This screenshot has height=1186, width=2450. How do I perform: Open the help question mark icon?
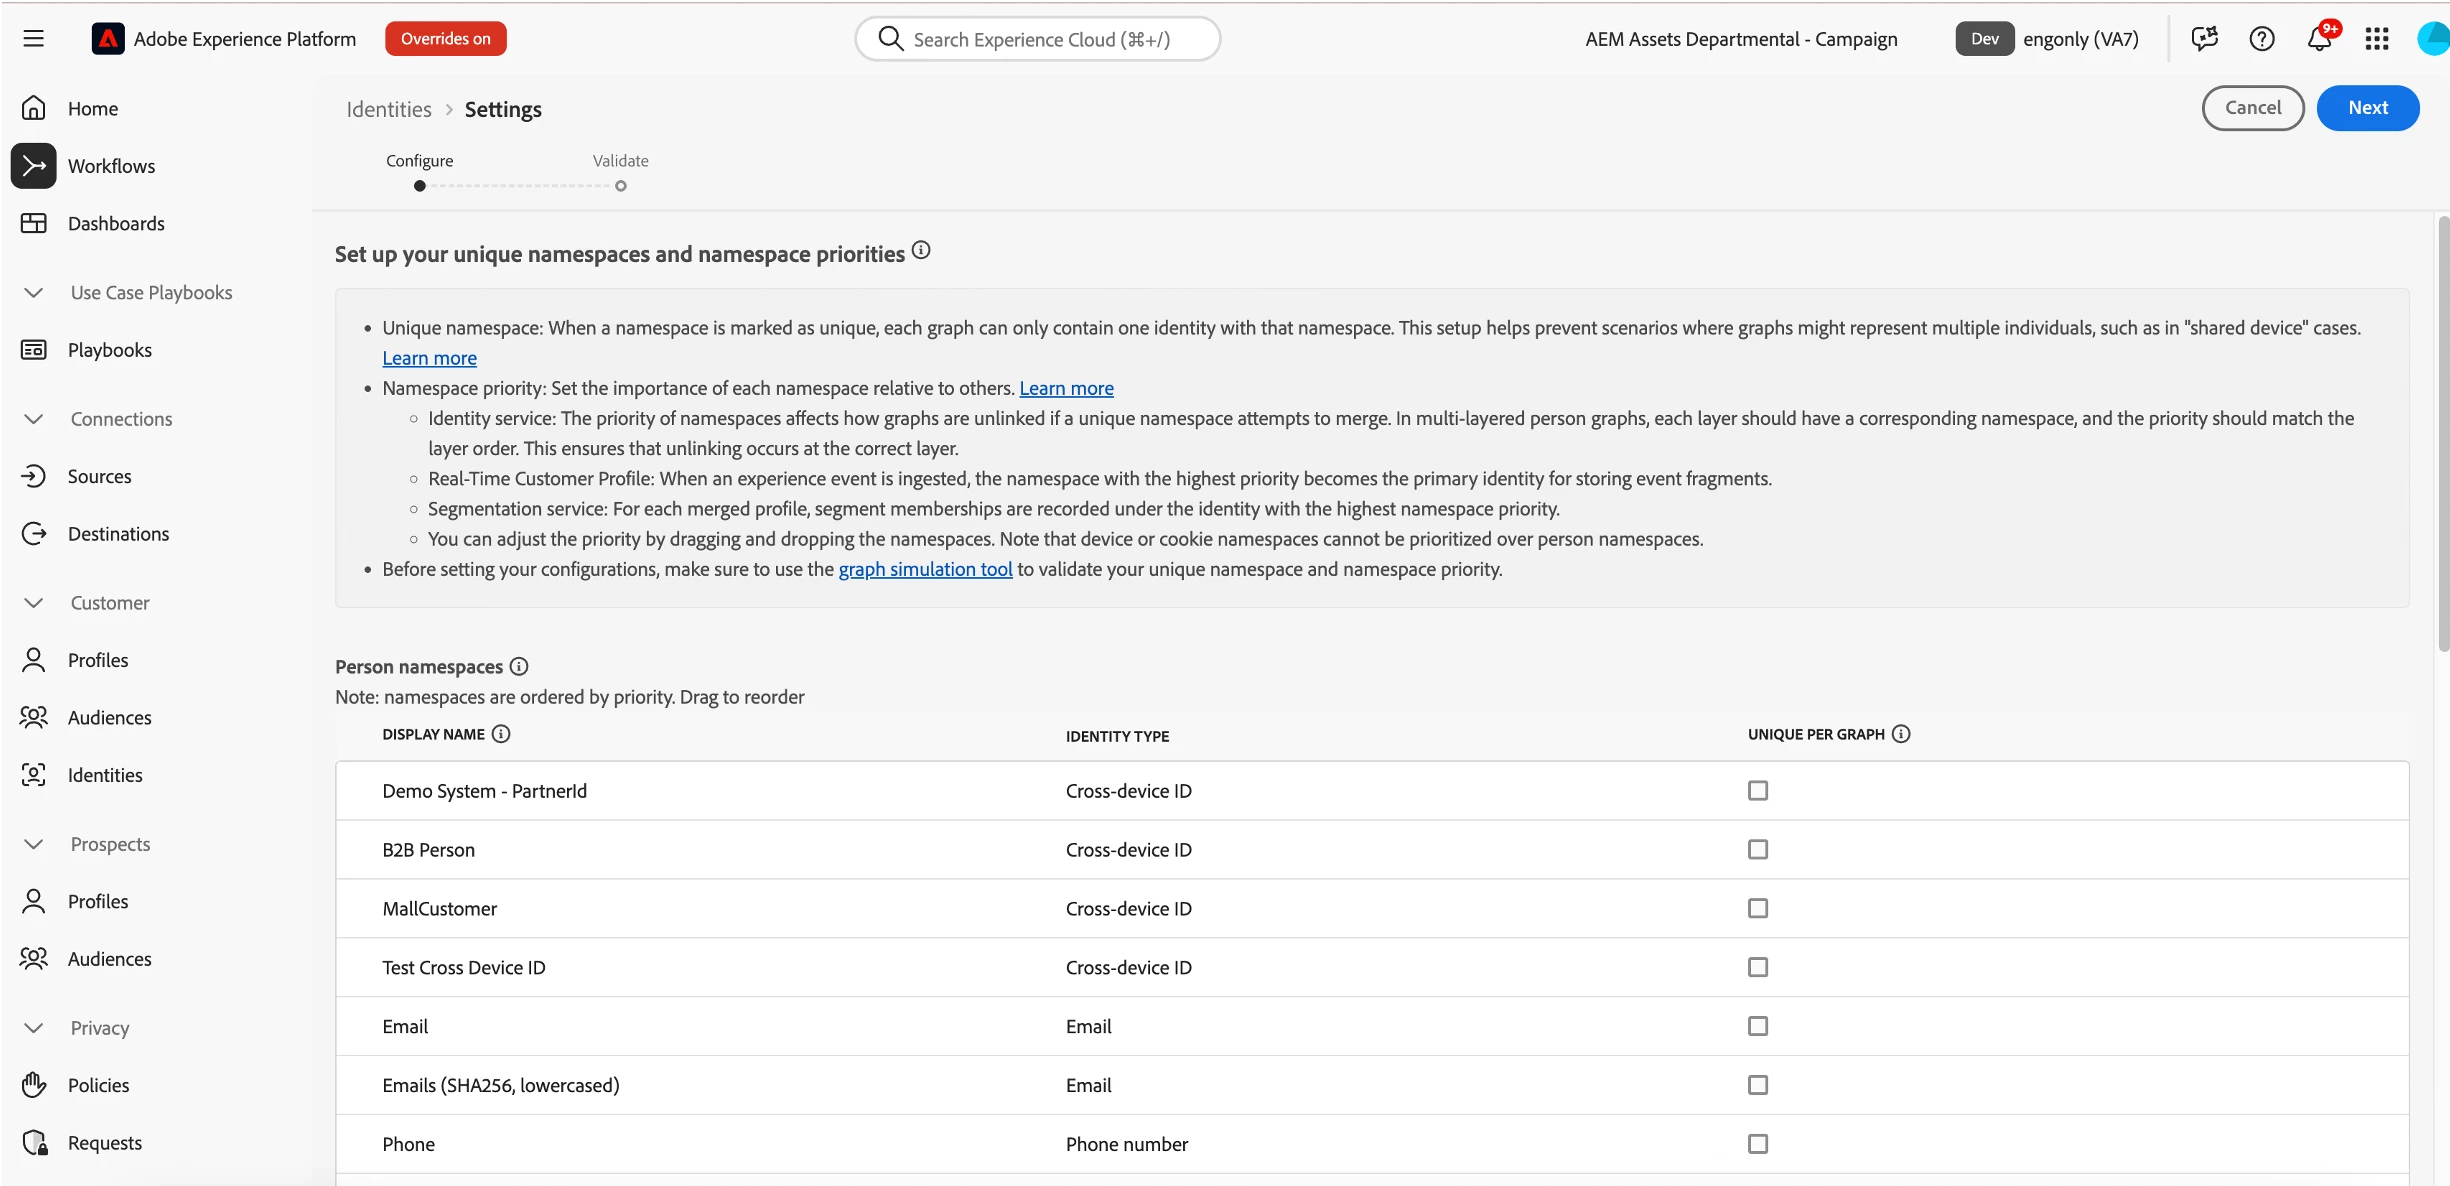pyautogui.click(x=2262, y=39)
